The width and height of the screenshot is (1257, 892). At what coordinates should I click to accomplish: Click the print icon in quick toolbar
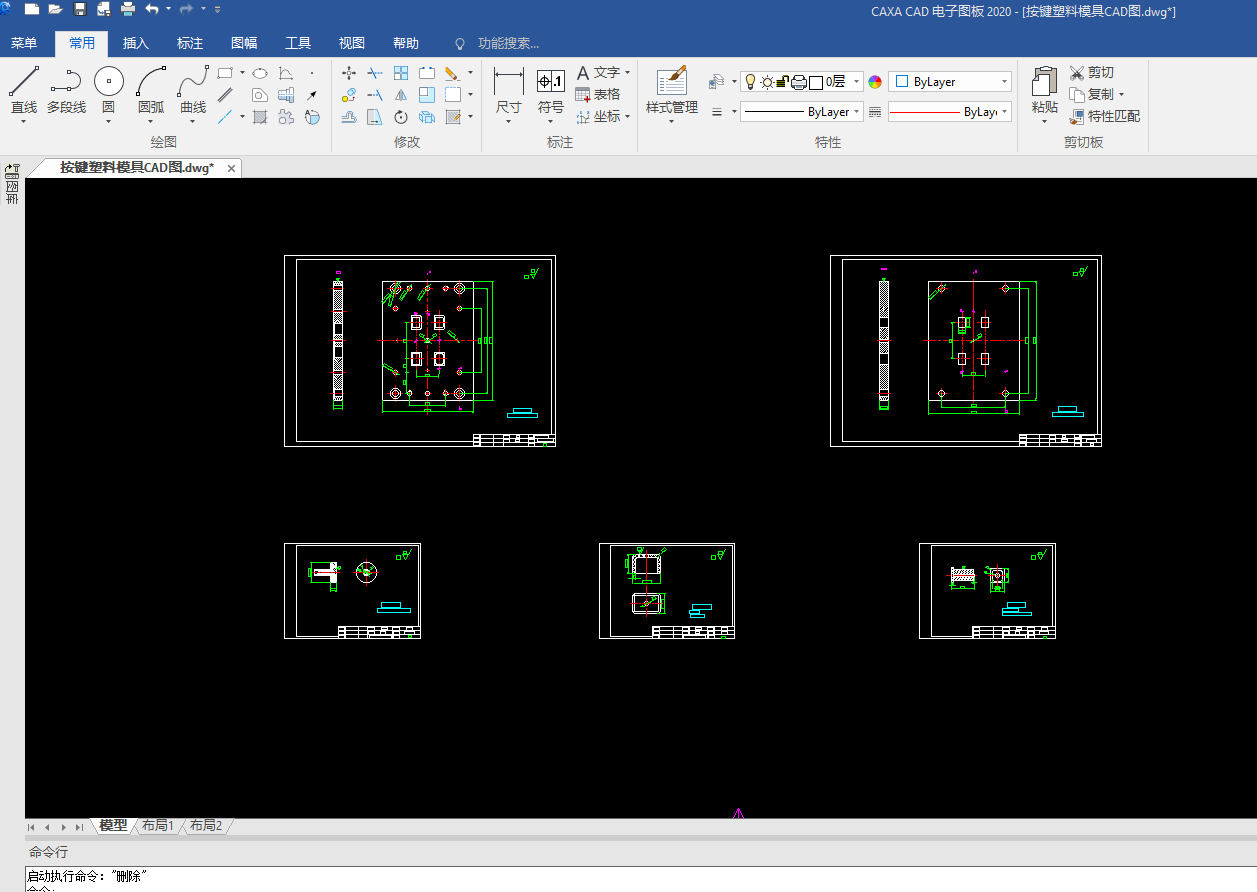point(128,9)
